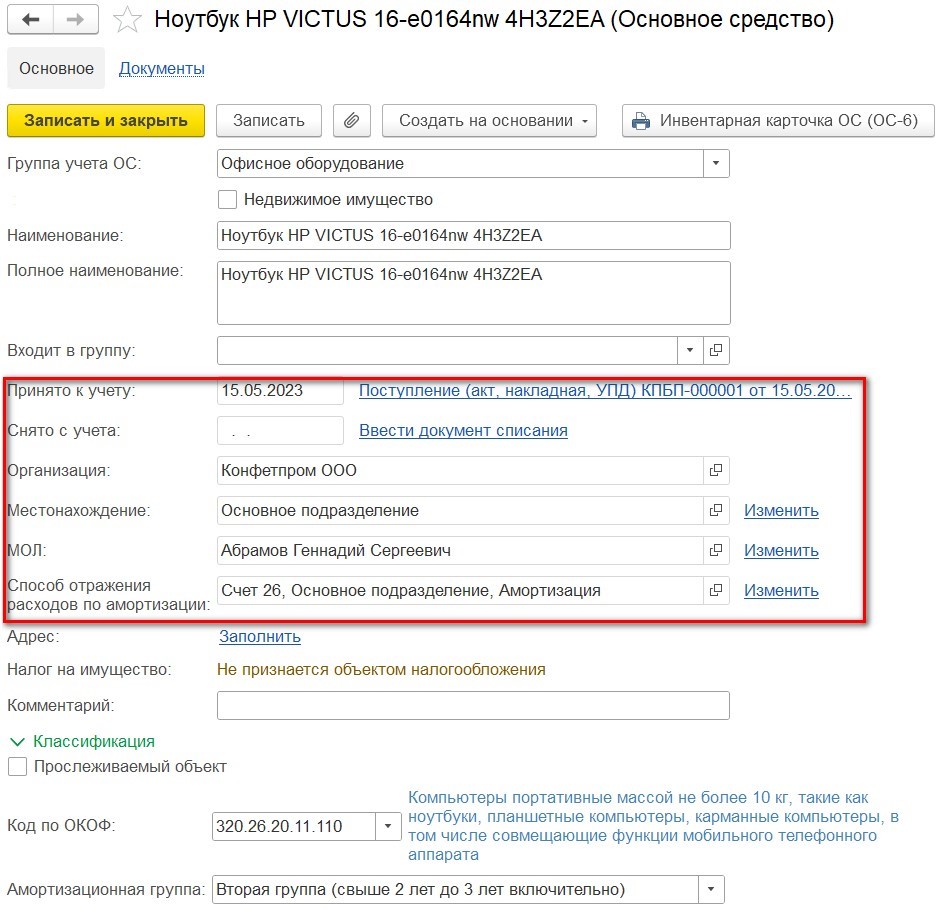
Task: Click the Вторая группа amortization group field
Action: coord(456,890)
